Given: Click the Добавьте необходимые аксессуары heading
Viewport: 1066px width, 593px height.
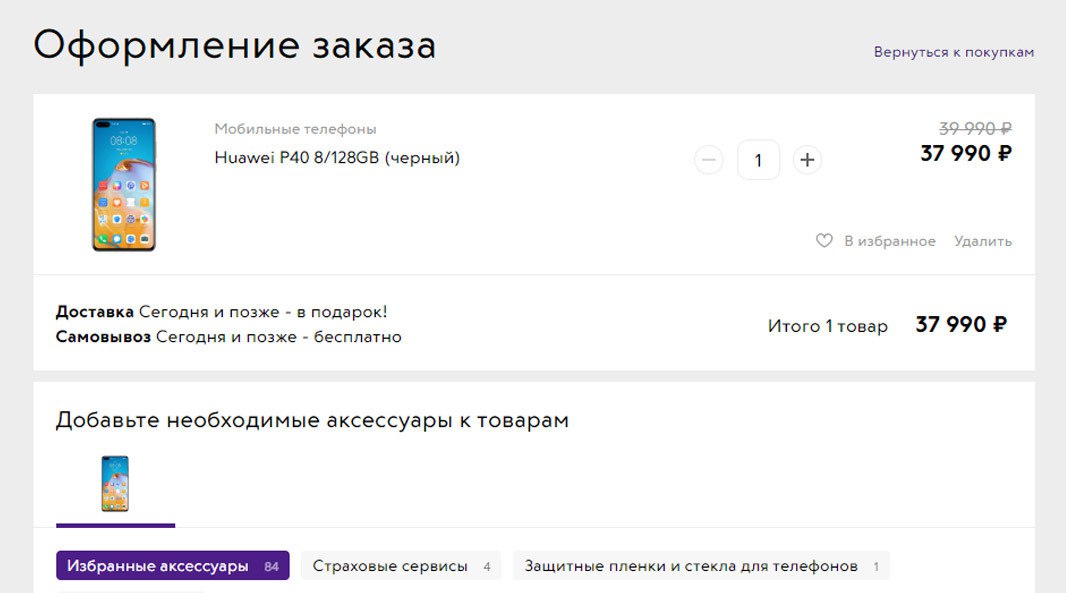Looking at the screenshot, I should (312, 420).
